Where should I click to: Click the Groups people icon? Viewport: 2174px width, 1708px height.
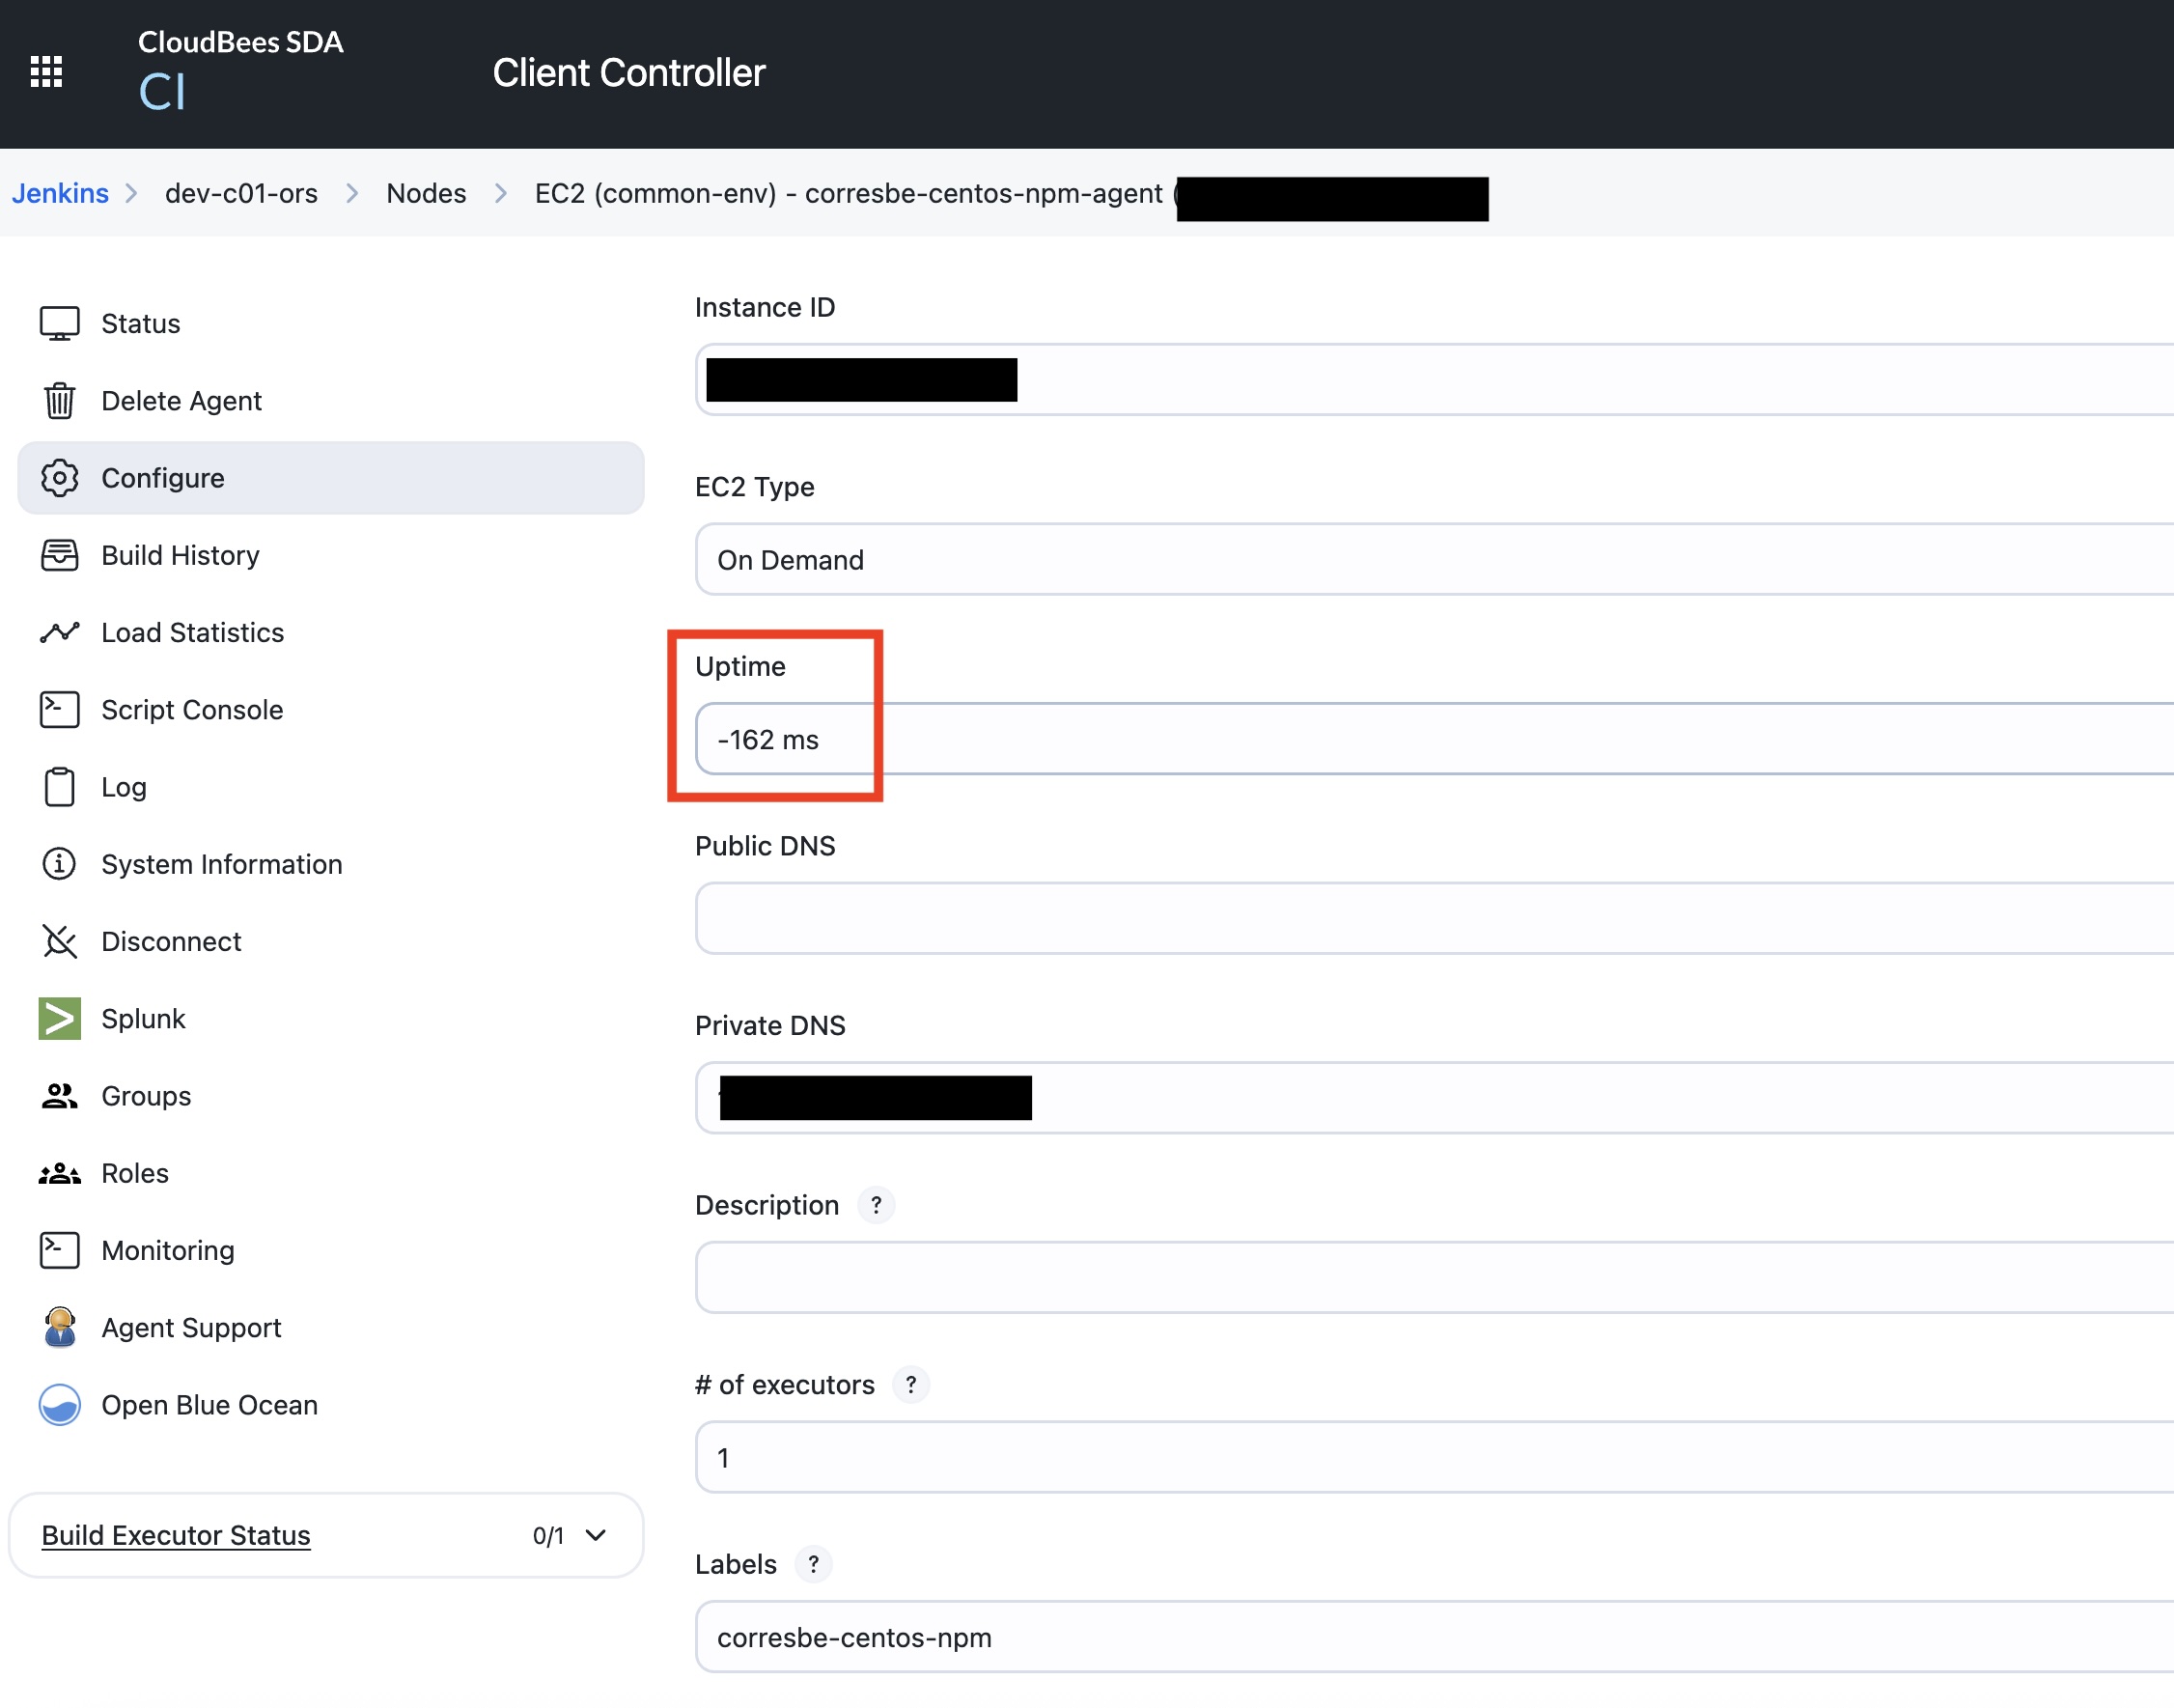coord(59,1096)
